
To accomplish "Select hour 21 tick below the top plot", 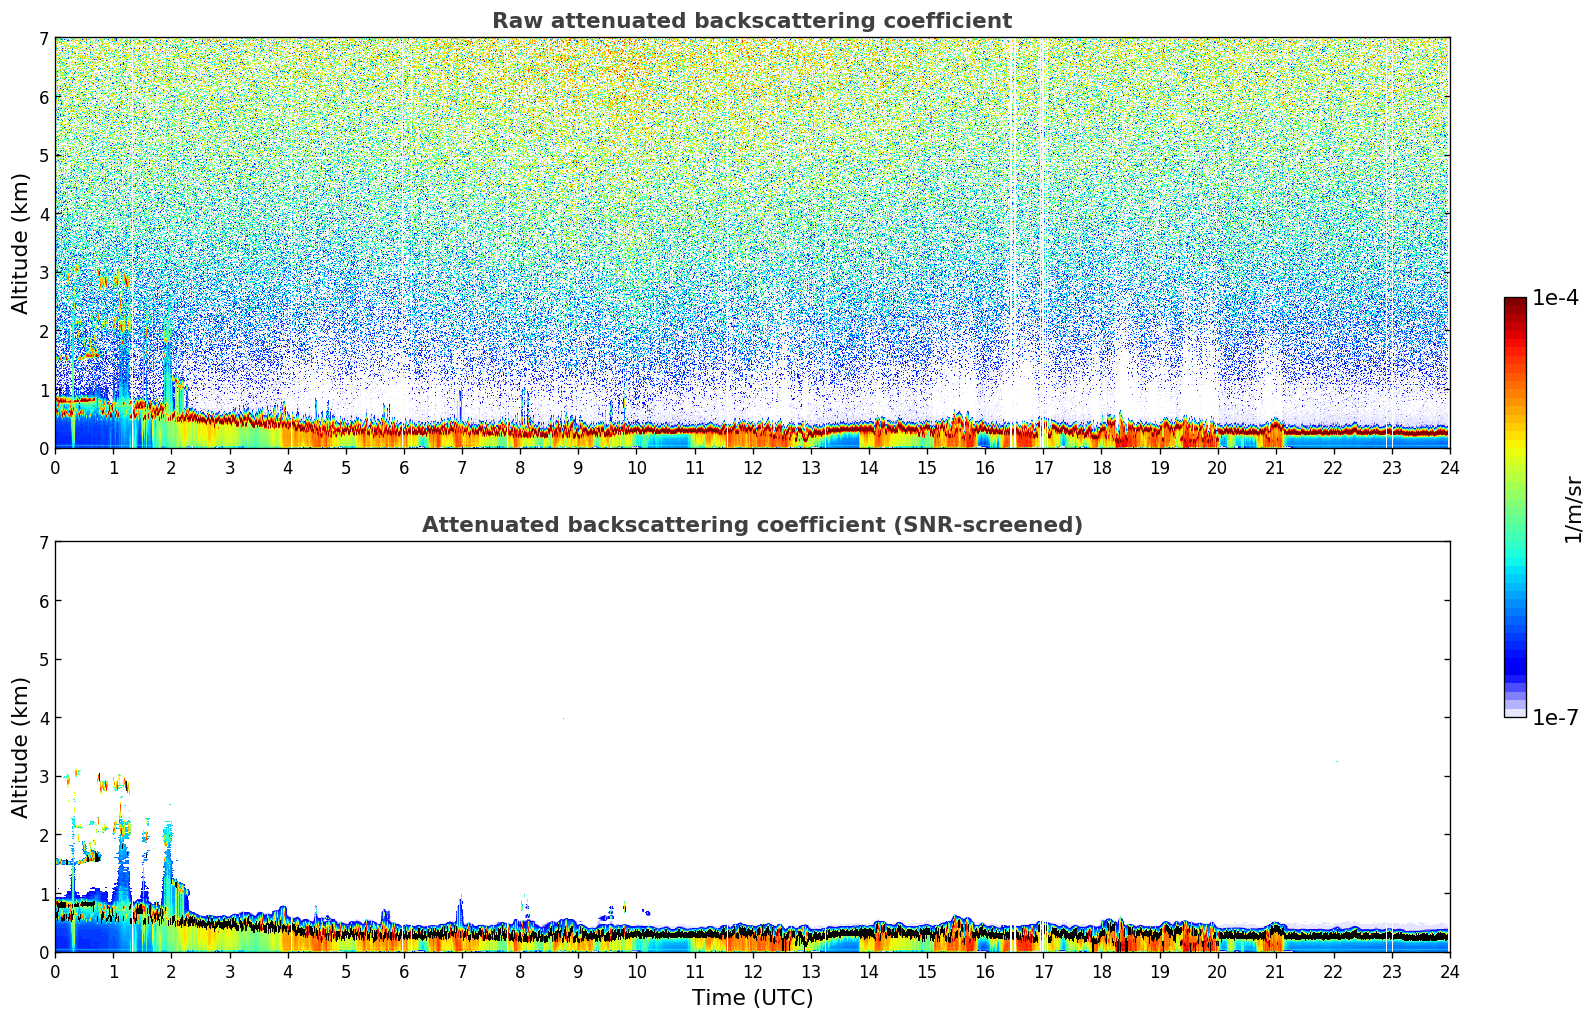I will coord(1275,467).
